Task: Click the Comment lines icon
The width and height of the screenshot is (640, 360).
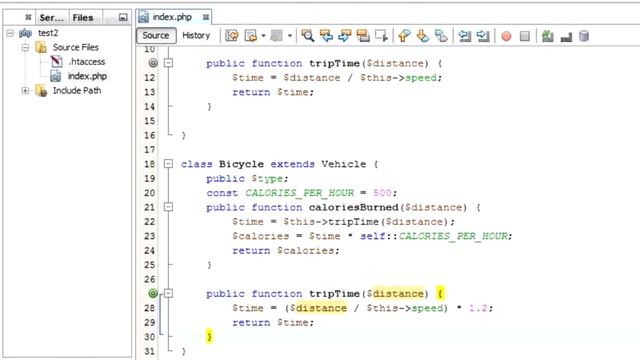Action: [547, 36]
